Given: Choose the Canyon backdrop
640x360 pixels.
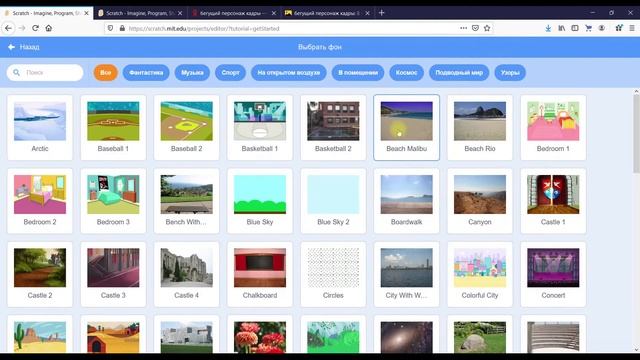Looking at the screenshot, I should pyautogui.click(x=480, y=201).
